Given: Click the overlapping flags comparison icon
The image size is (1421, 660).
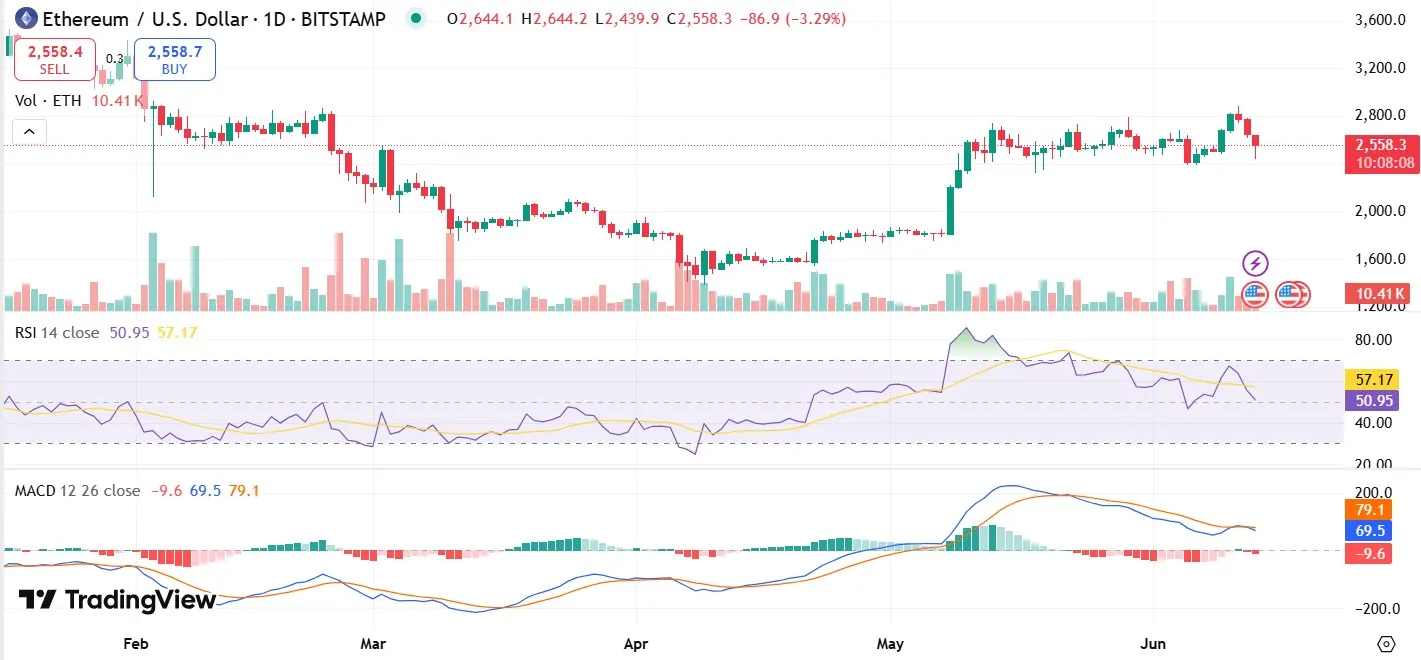Looking at the screenshot, I should (x=1292, y=294).
